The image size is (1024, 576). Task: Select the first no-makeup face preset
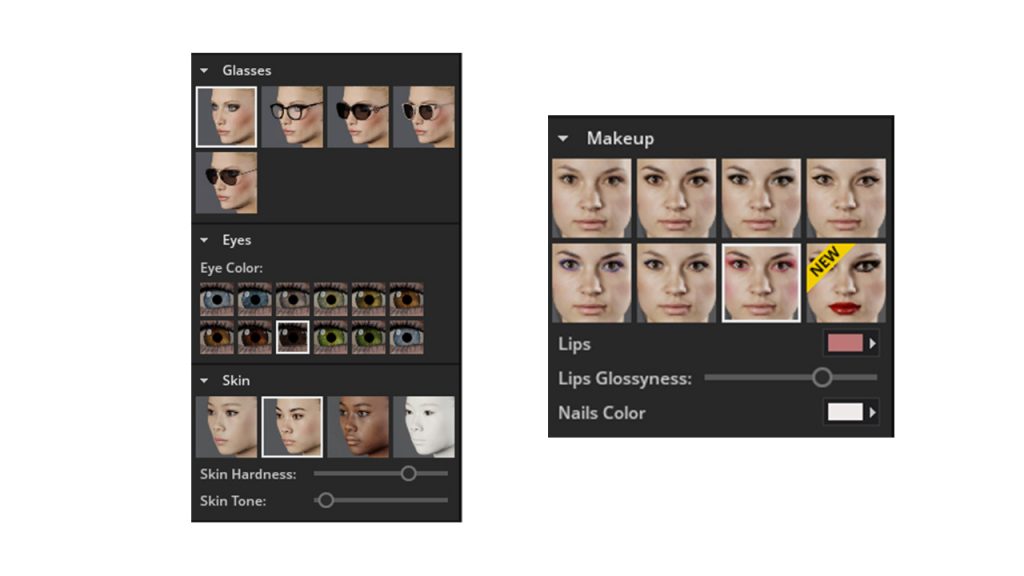(x=592, y=198)
